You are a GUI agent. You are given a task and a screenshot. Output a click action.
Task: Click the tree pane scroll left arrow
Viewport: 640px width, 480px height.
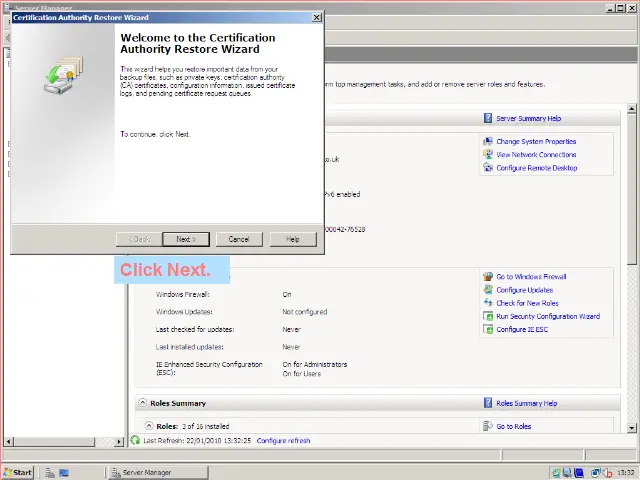tap(8, 441)
